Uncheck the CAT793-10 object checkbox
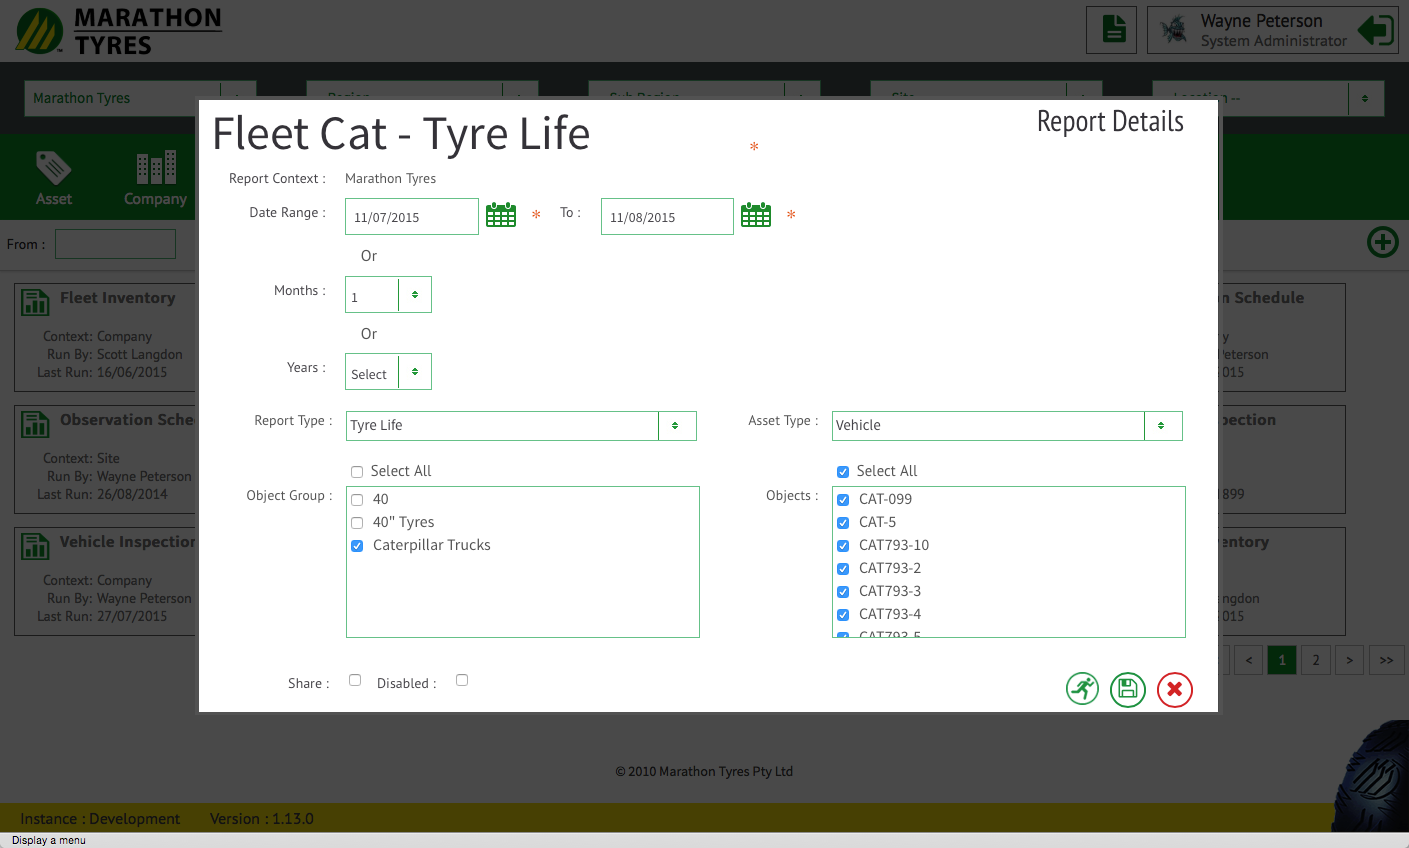The width and height of the screenshot is (1409, 848). (x=843, y=546)
